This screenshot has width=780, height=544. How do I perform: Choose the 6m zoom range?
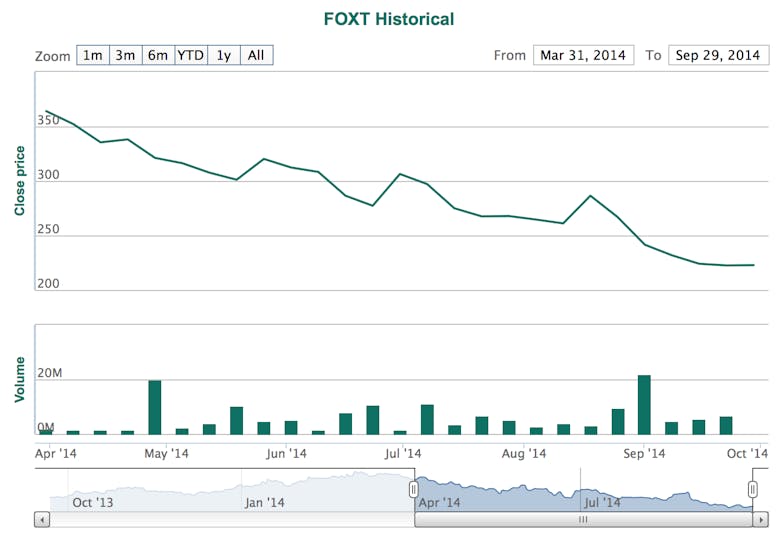pos(158,55)
